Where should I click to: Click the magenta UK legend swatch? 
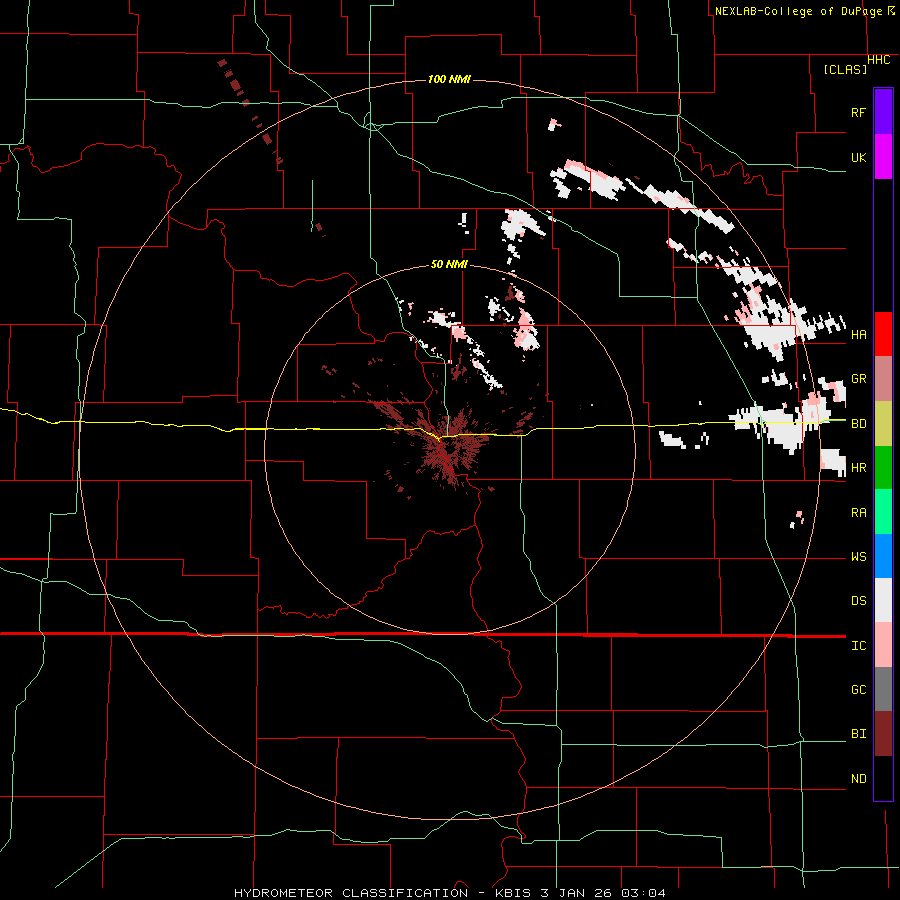point(883,157)
